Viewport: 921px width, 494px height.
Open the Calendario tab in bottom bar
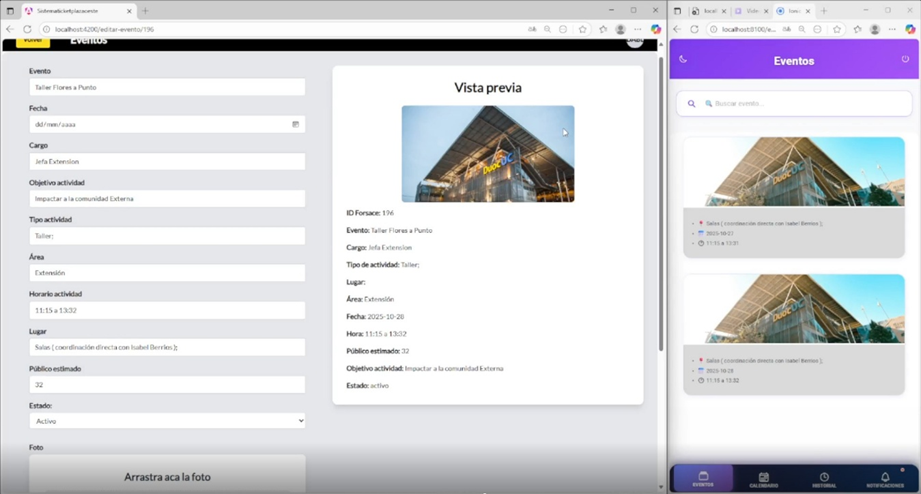[x=763, y=479]
